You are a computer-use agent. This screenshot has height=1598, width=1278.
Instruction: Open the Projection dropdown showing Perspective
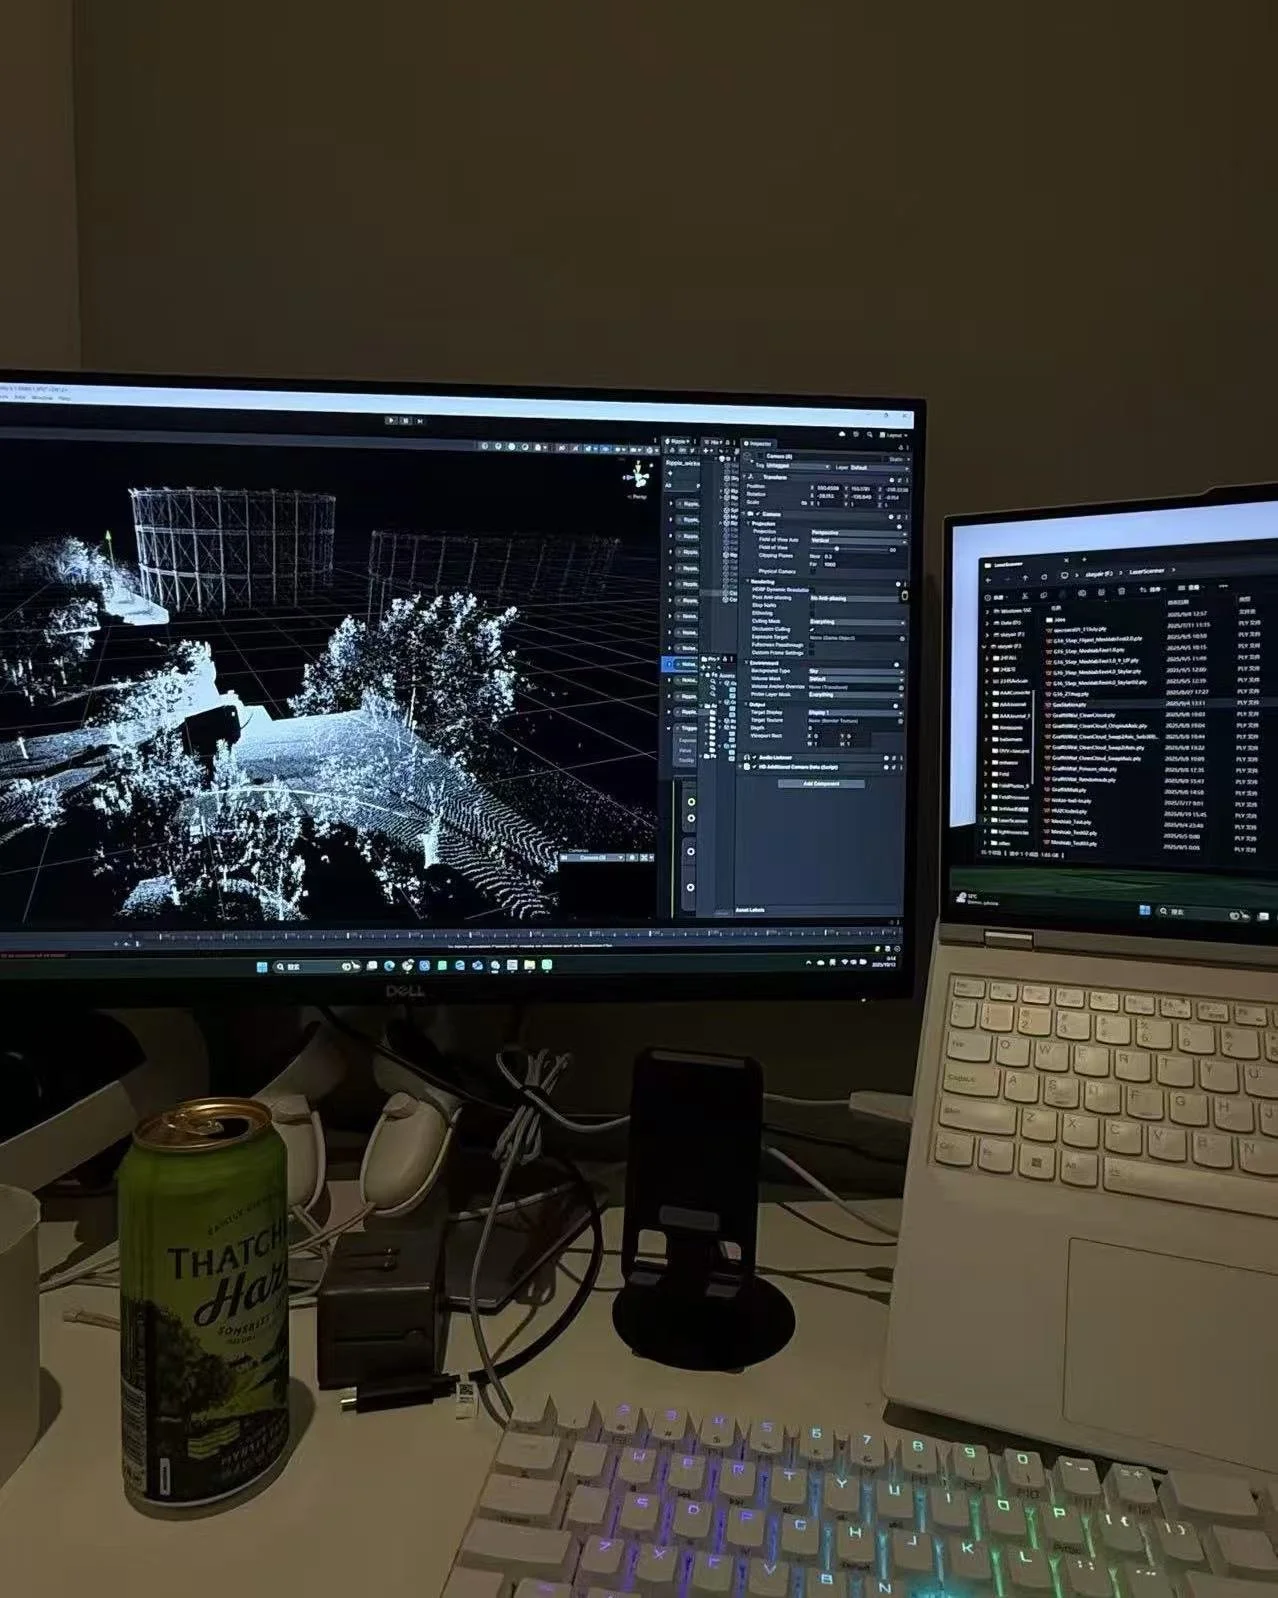tap(859, 533)
